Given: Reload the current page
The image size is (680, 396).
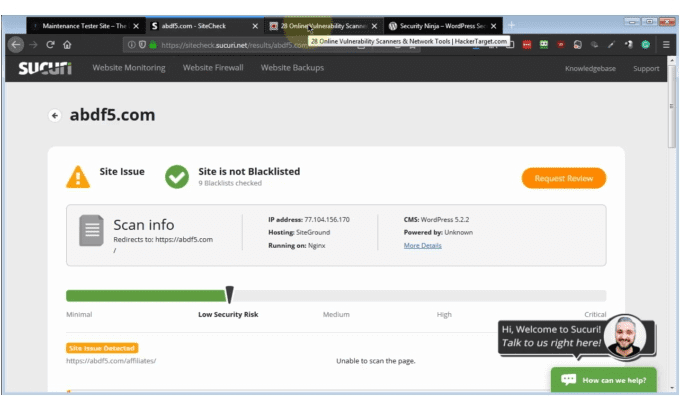Looking at the screenshot, I should click(50, 45).
